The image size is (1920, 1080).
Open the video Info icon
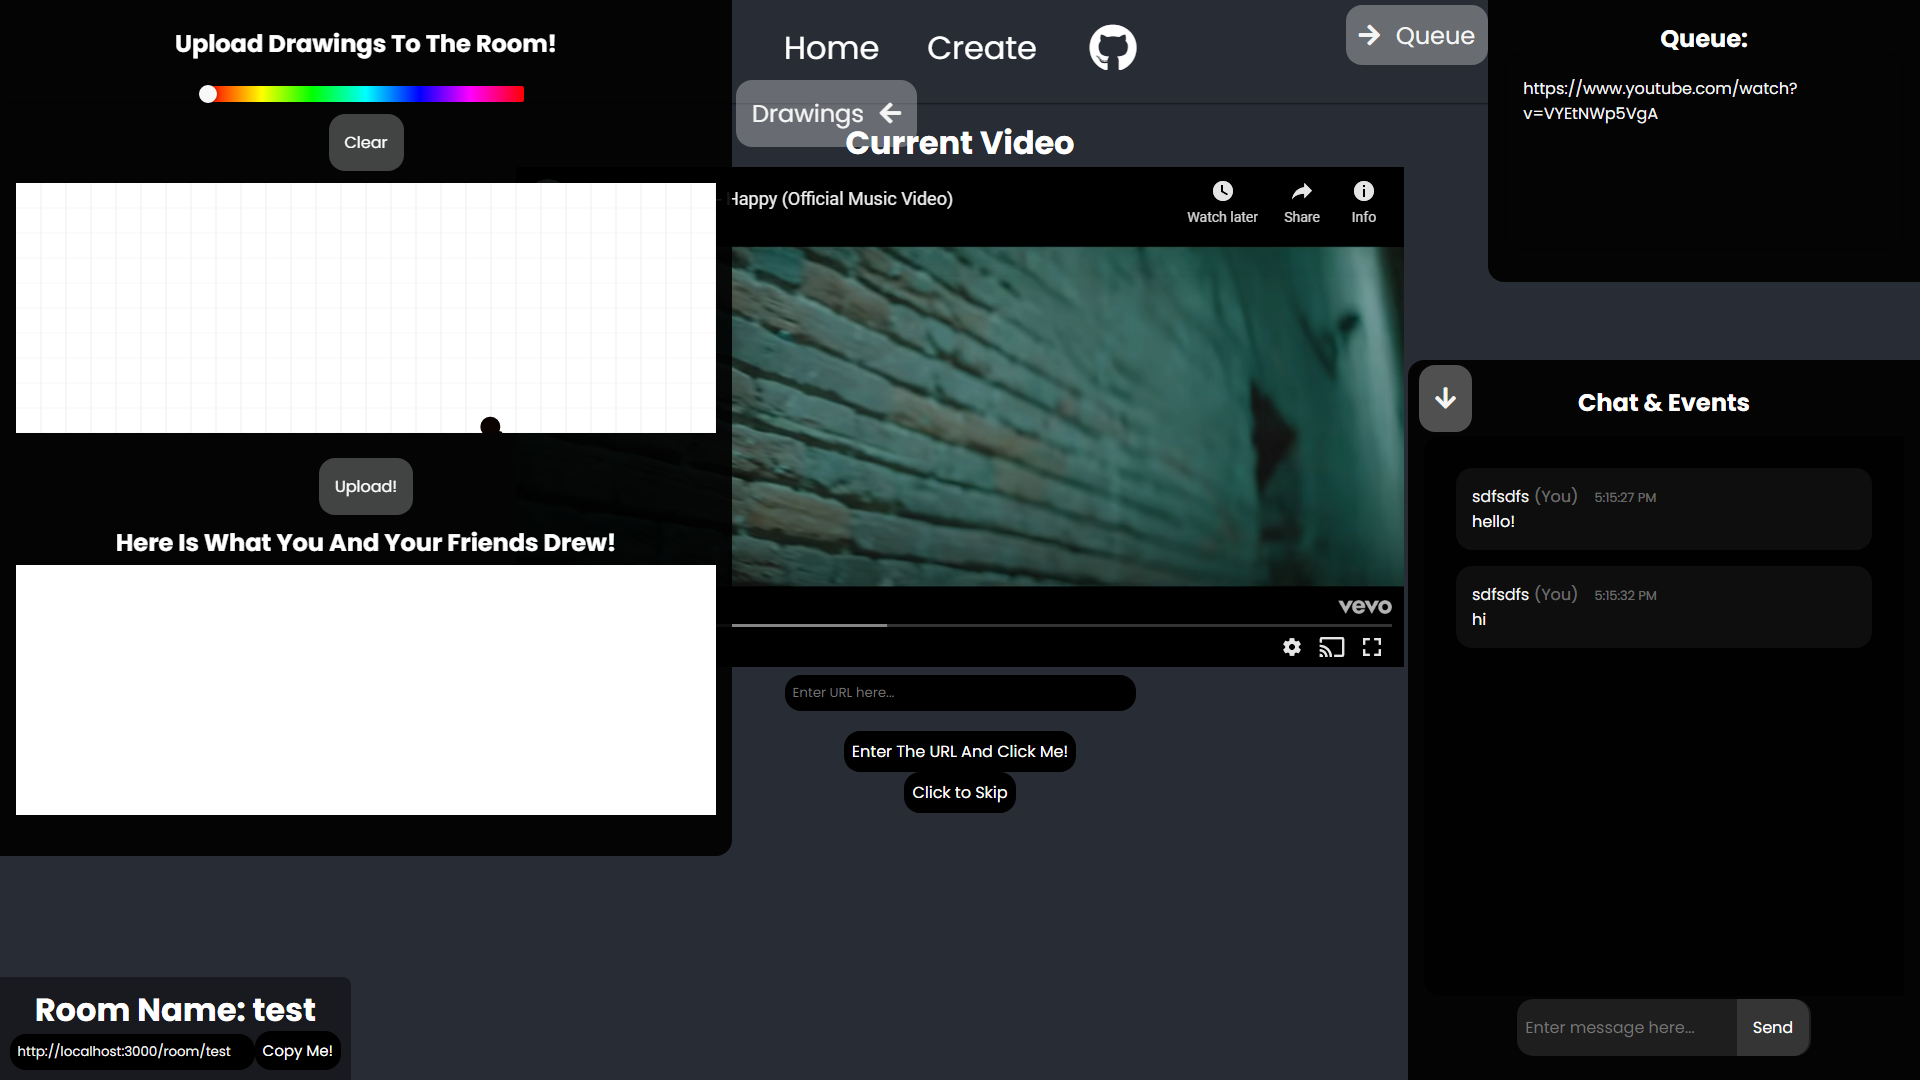coord(1363,192)
